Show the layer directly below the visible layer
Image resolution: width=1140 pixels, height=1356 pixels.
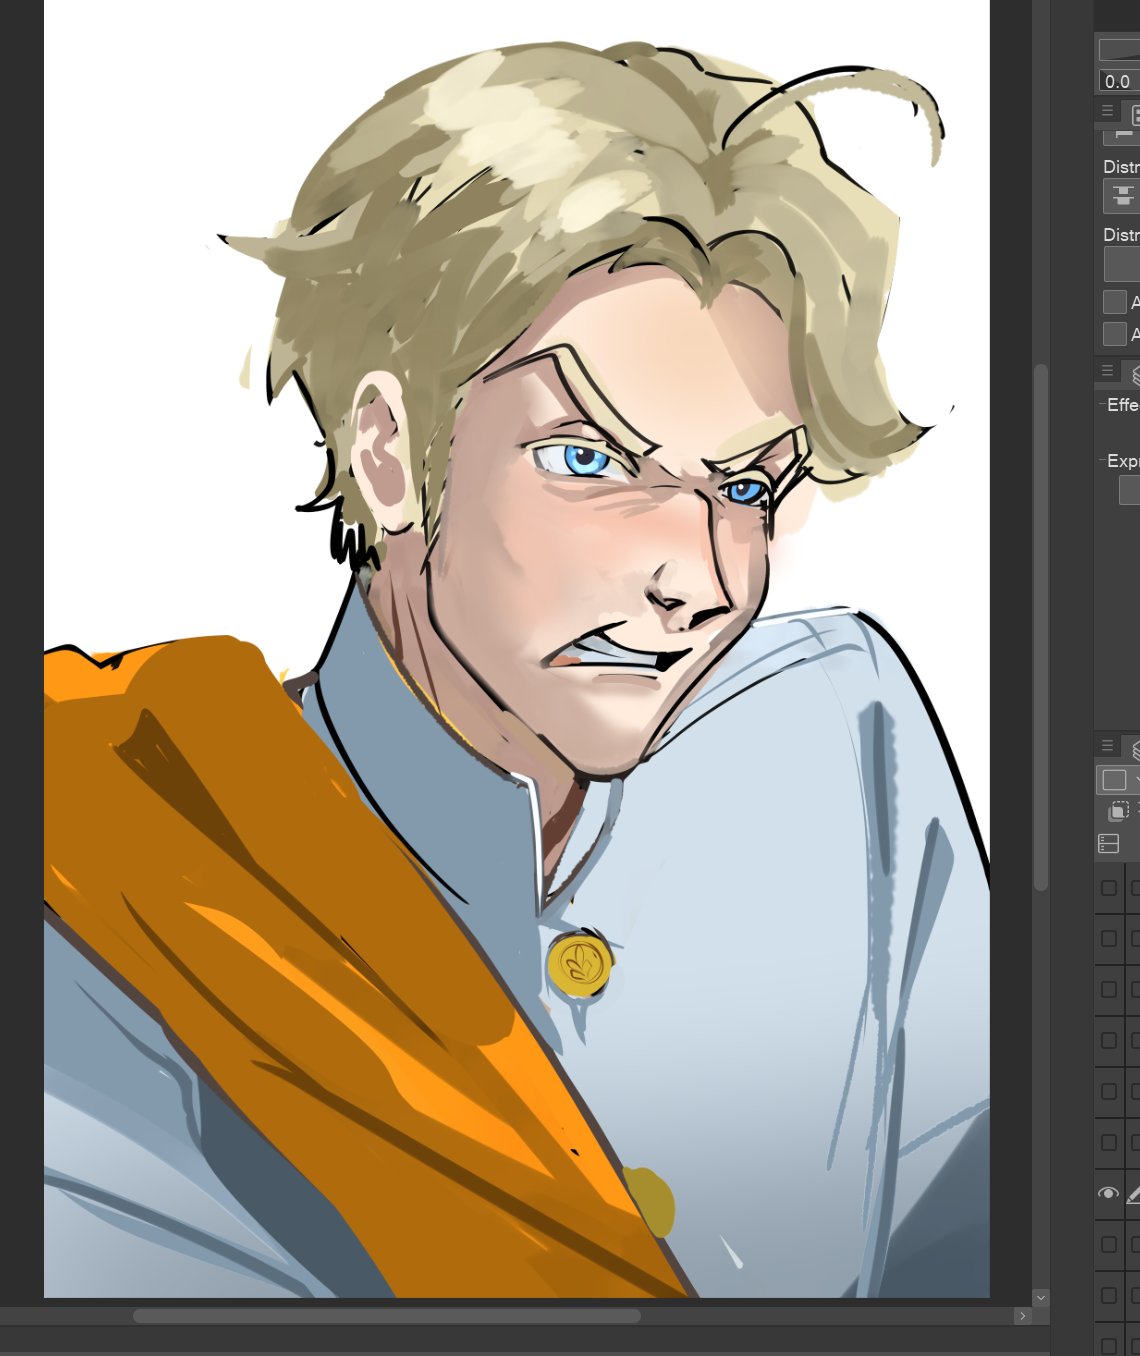coord(1108,1244)
